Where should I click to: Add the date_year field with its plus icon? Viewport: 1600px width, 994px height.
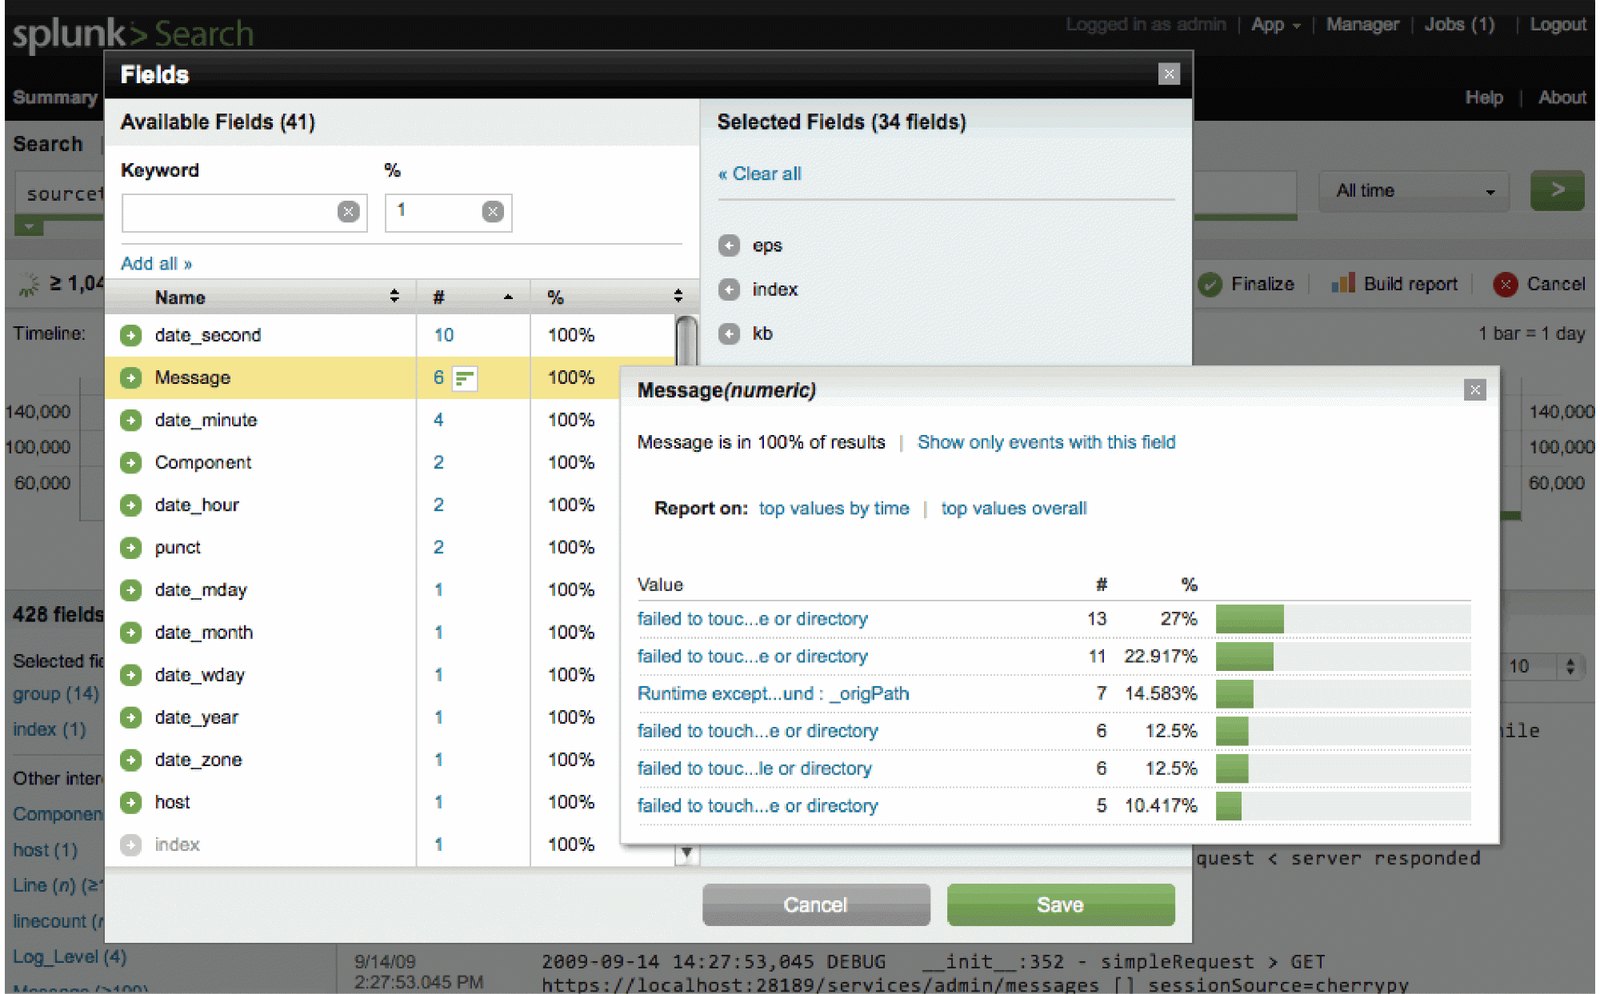point(131,718)
